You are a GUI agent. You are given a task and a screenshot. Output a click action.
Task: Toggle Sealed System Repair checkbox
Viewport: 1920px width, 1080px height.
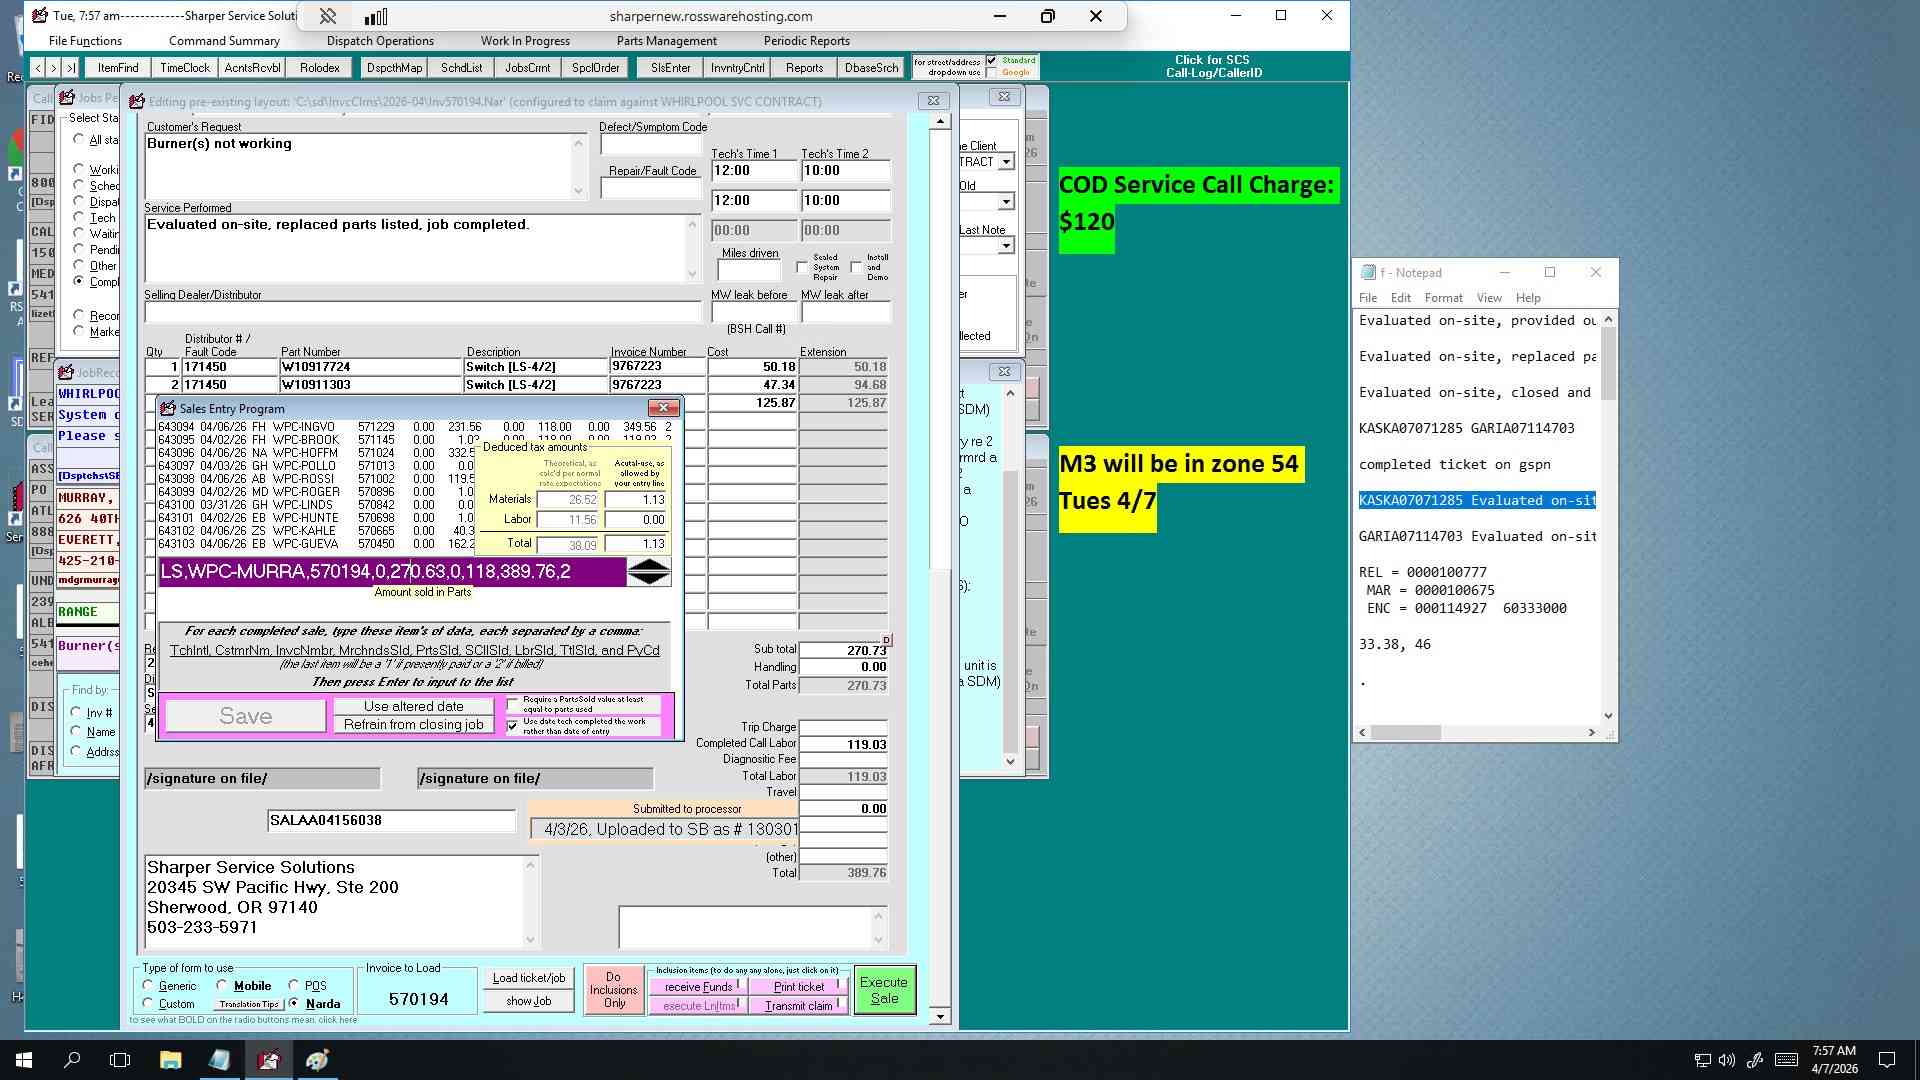pyautogui.click(x=802, y=267)
